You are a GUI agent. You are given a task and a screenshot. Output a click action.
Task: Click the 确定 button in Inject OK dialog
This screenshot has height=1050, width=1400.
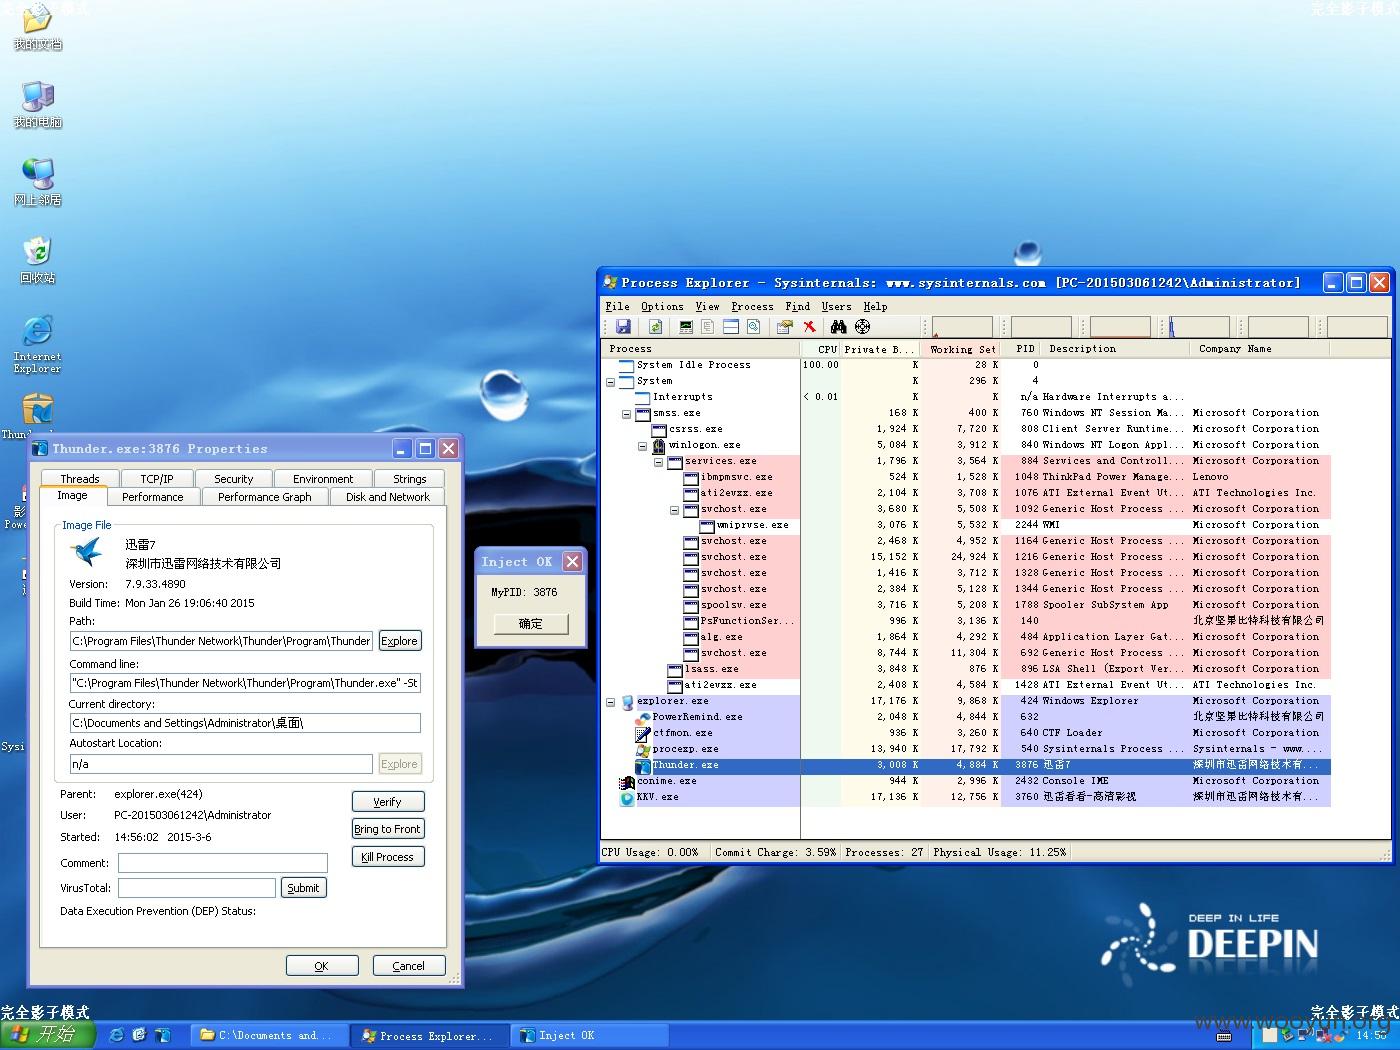(531, 624)
